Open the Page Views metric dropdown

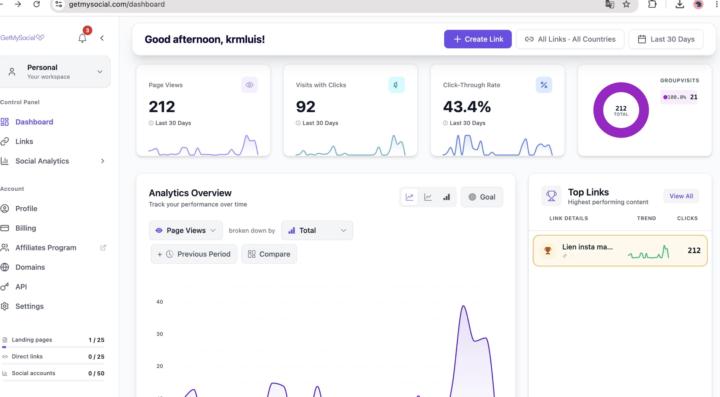tap(186, 230)
